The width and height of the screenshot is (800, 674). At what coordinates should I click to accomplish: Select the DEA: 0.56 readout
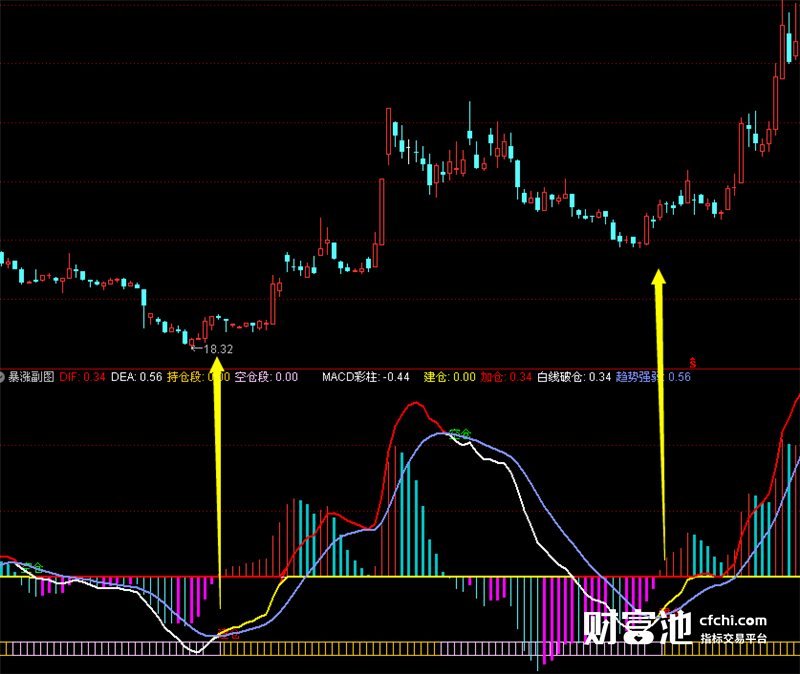136,377
